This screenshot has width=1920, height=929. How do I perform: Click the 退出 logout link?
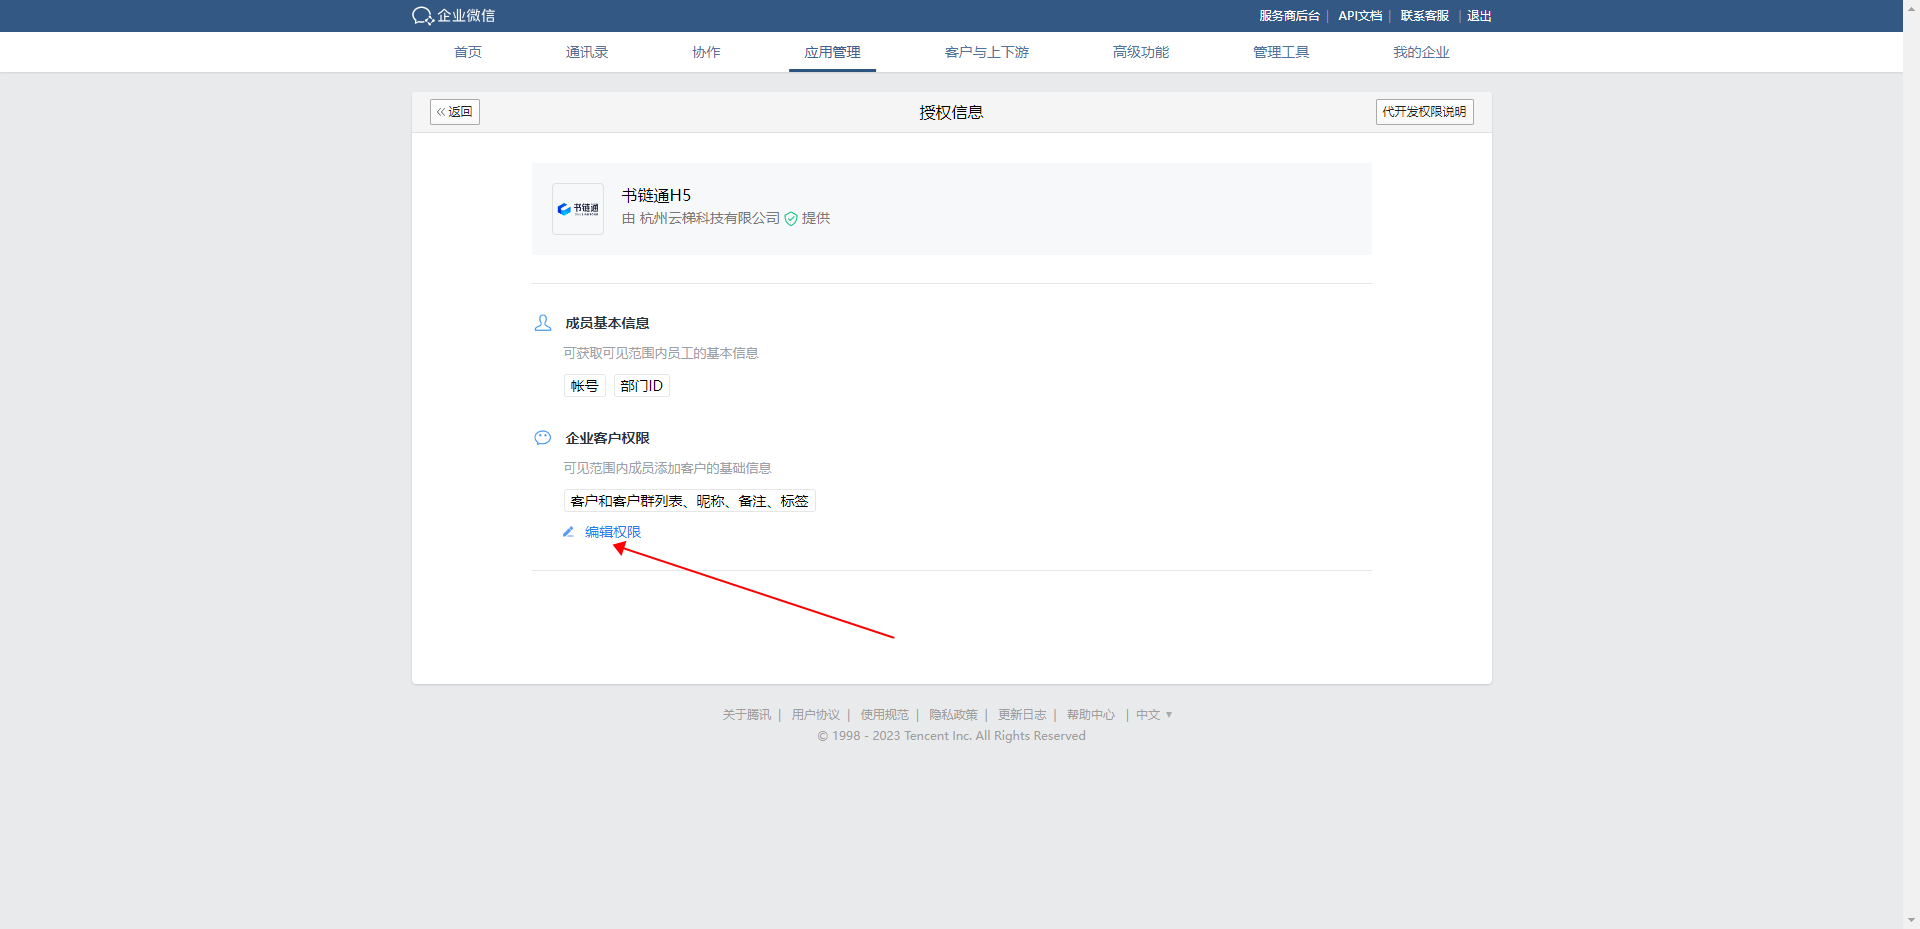(1479, 16)
